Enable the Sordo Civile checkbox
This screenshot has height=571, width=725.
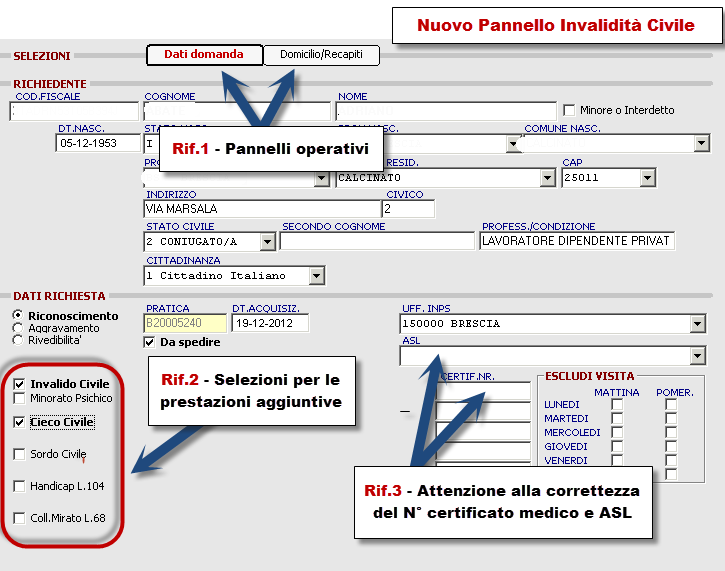click(x=19, y=454)
